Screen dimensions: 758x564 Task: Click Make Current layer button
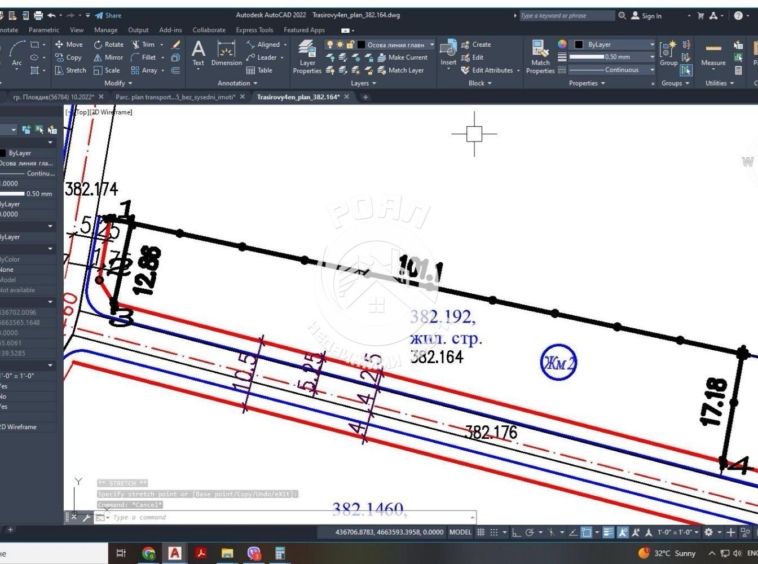[403, 58]
